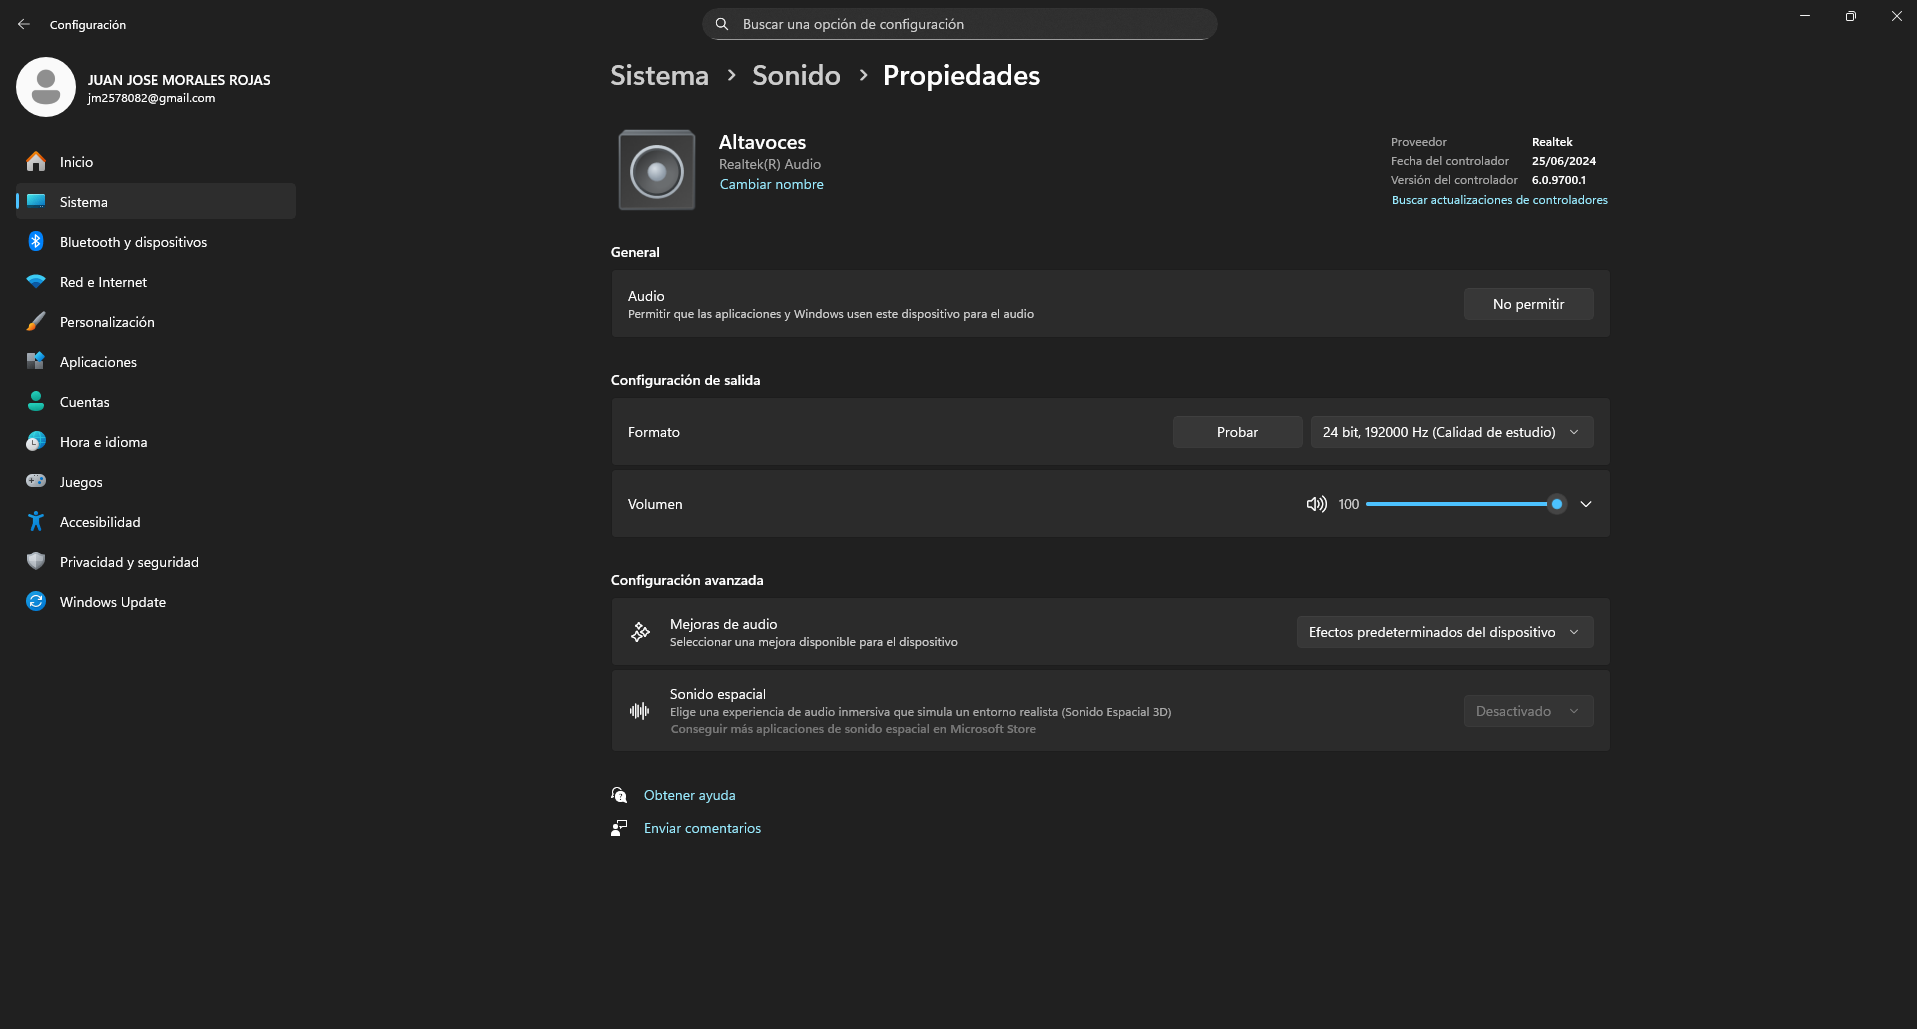Viewport: 1917px width, 1029px height.
Task: Click the Enviar comentarios link
Action: [703, 828]
